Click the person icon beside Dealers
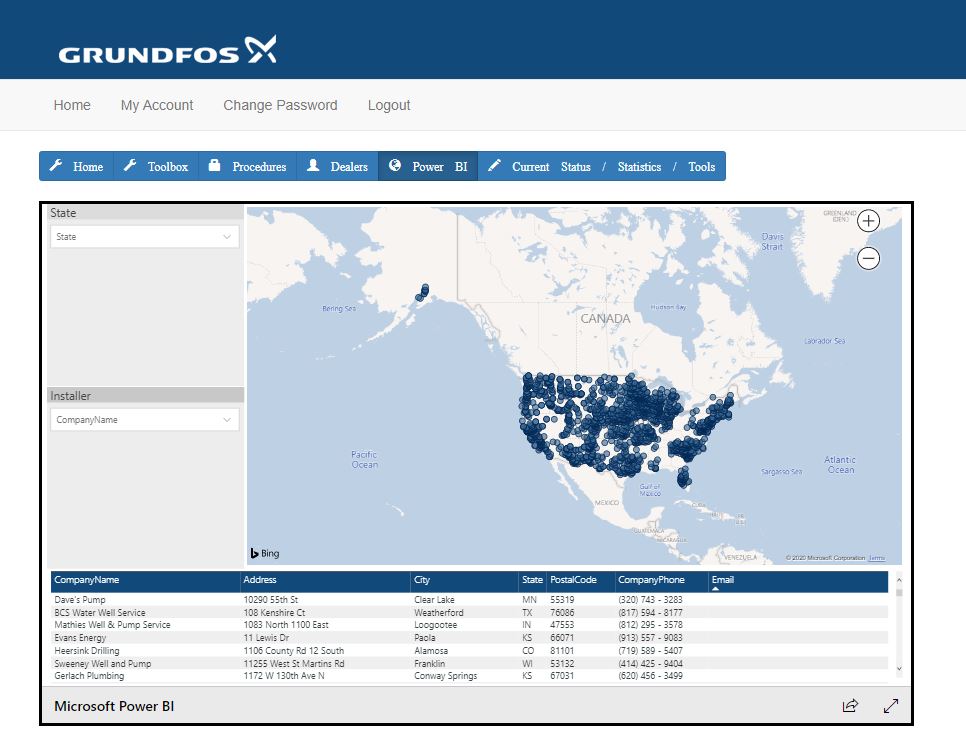The height and width of the screenshot is (750, 966). coord(313,165)
